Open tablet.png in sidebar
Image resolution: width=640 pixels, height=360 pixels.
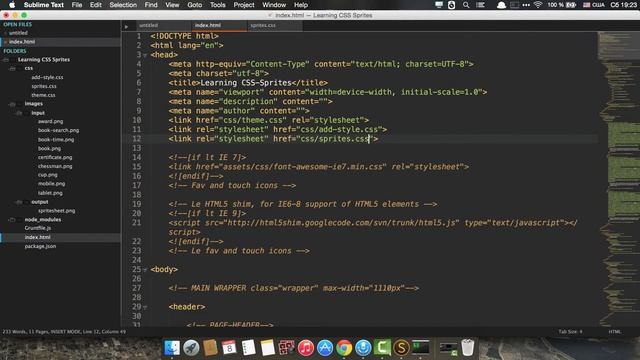pos(50,193)
